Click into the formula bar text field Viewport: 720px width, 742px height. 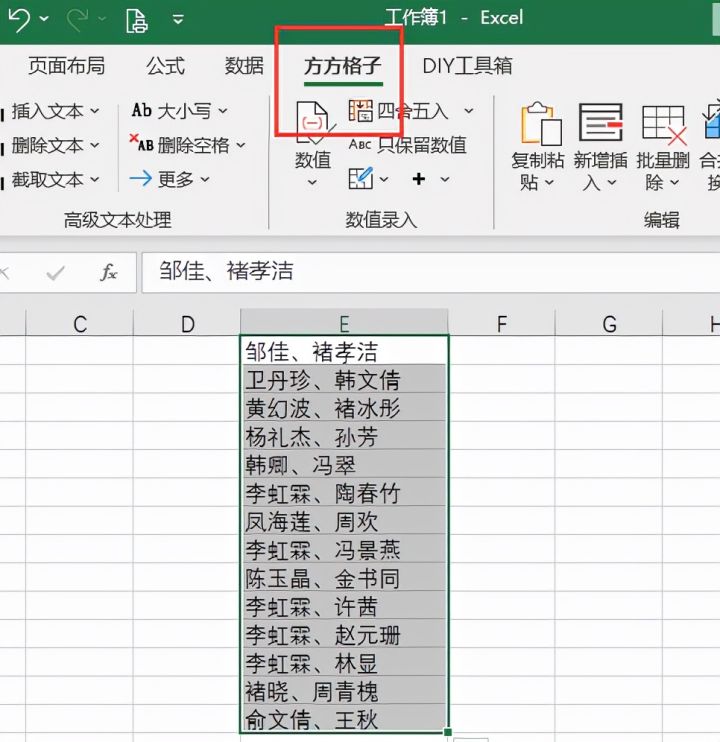click(430, 272)
